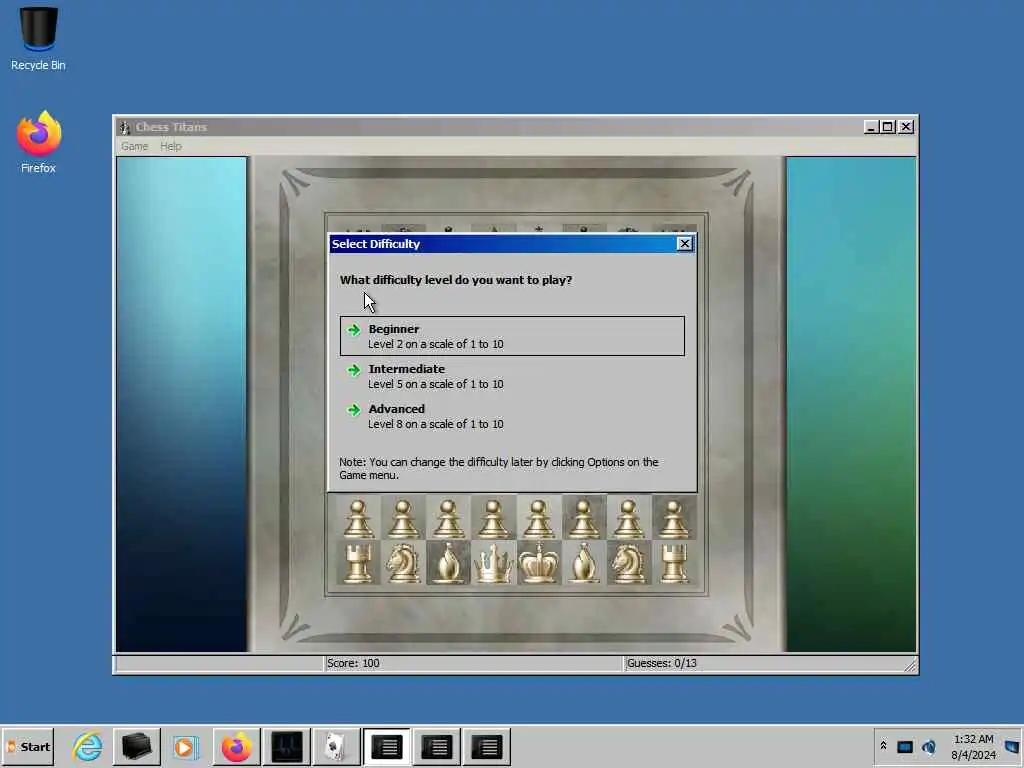The width and height of the screenshot is (1024, 768).
Task: Select the white bishop next to the king
Action: (x=583, y=562)
